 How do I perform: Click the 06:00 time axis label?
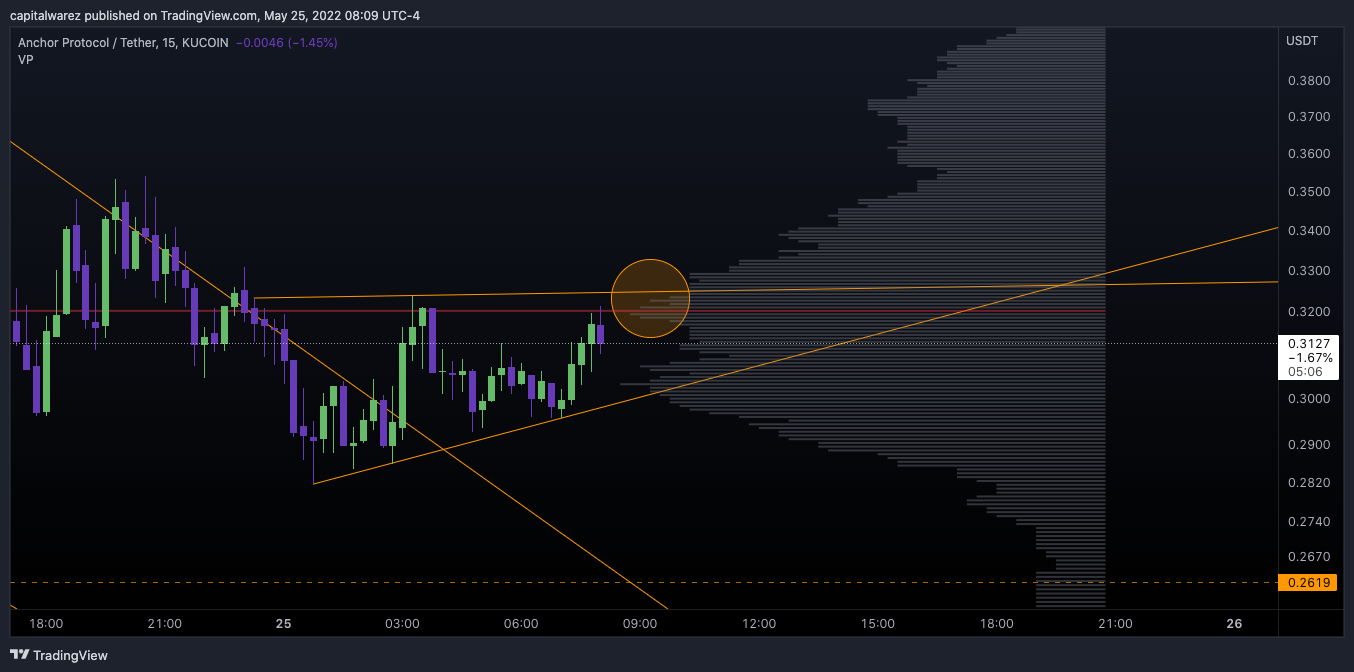pyautogui.click(x=522, y=624)
